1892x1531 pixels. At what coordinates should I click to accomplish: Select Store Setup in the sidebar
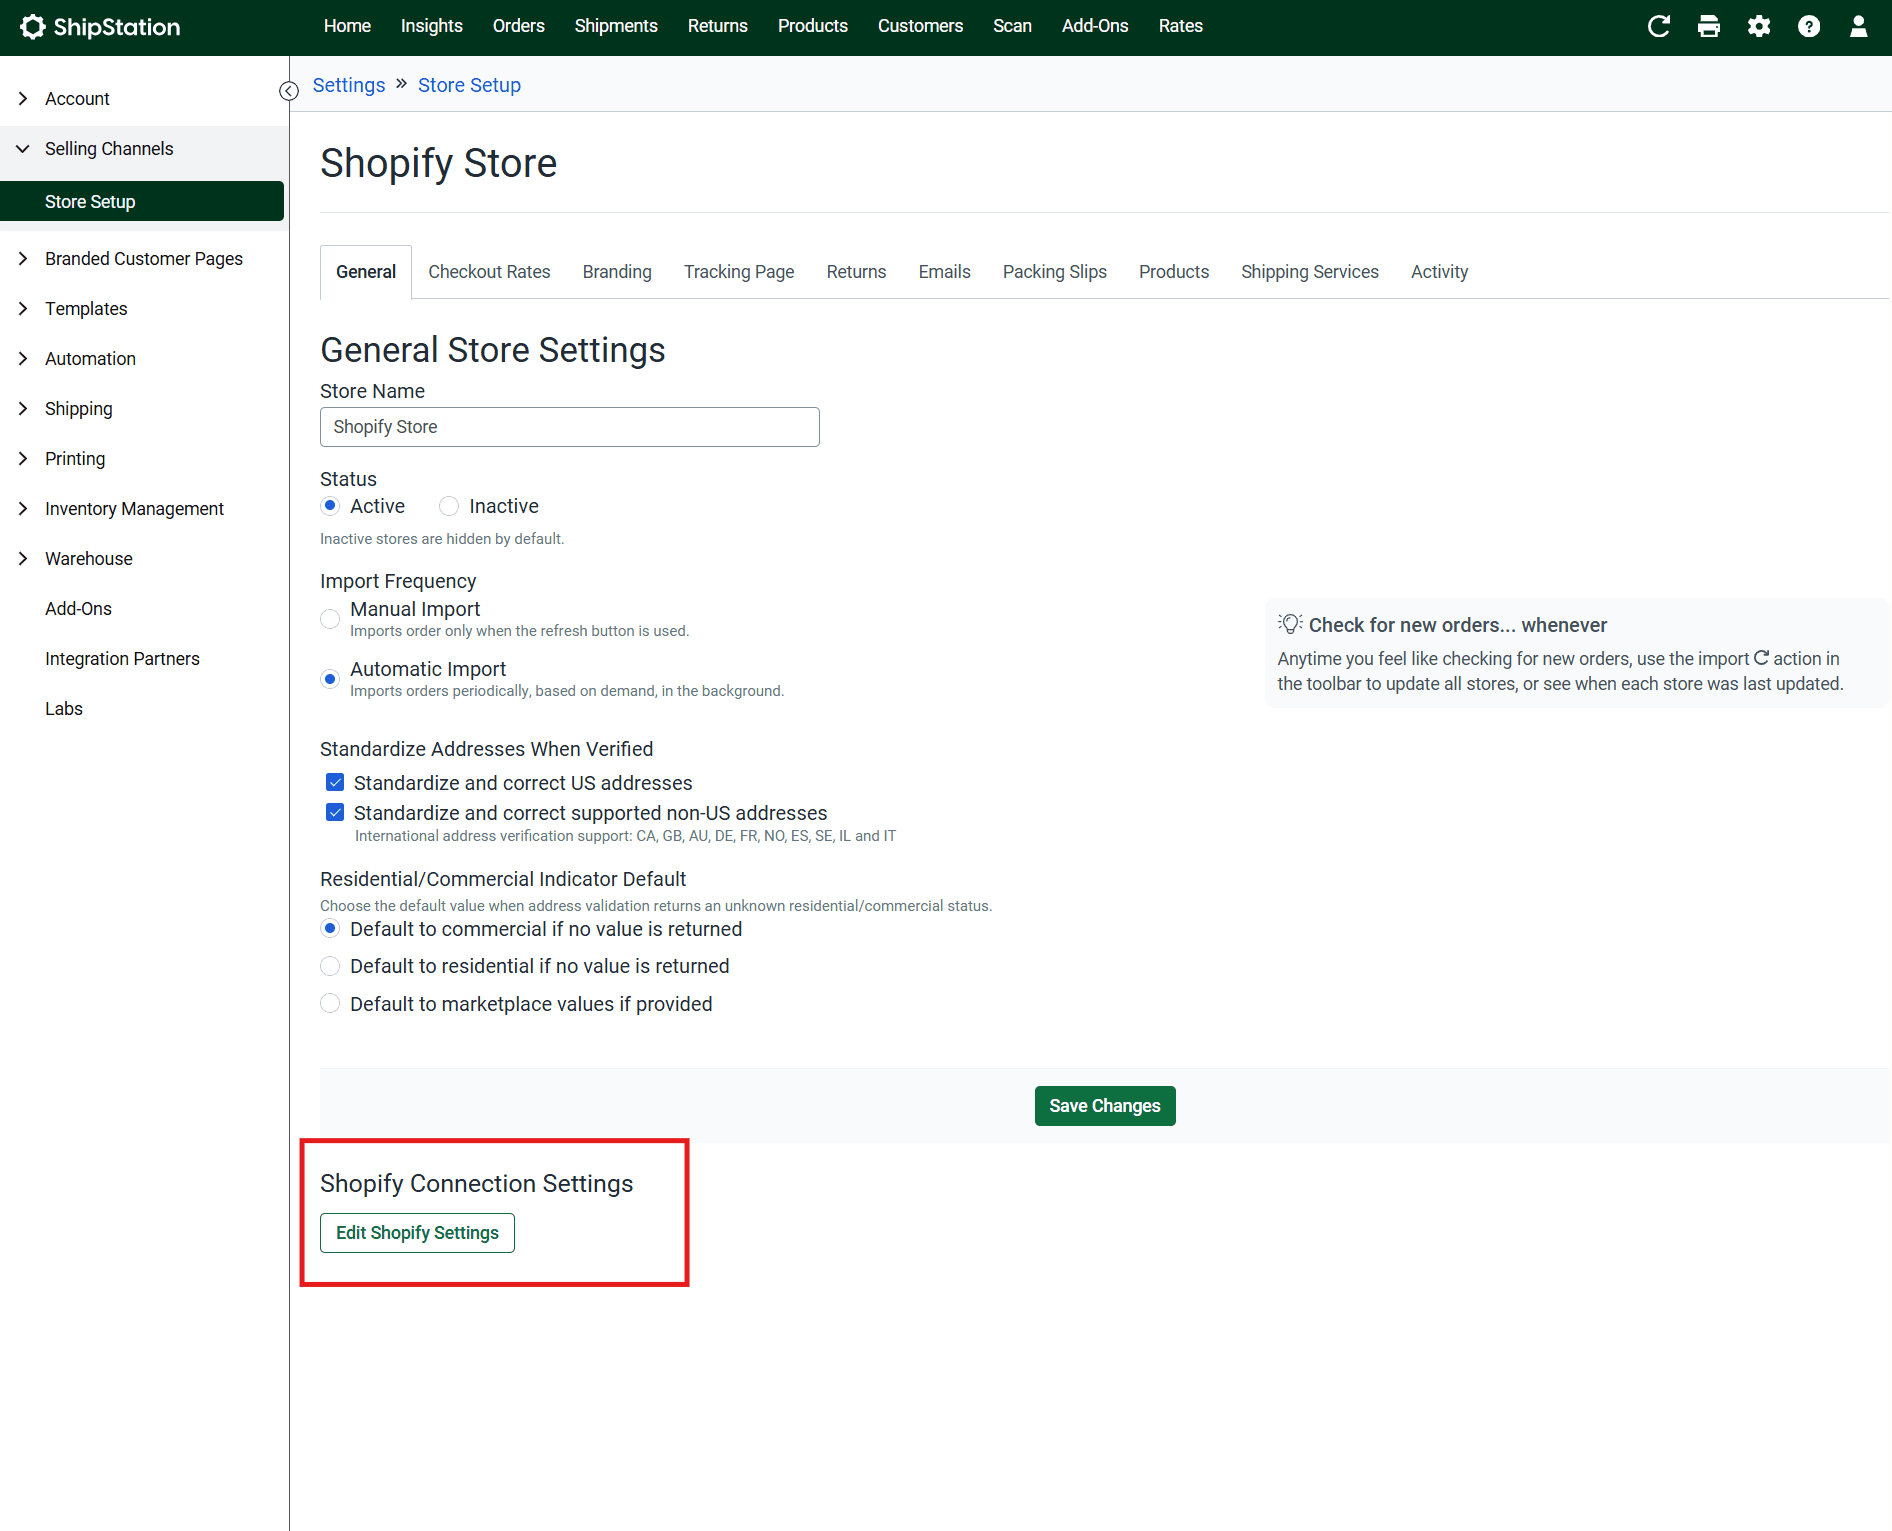(142, 201)
